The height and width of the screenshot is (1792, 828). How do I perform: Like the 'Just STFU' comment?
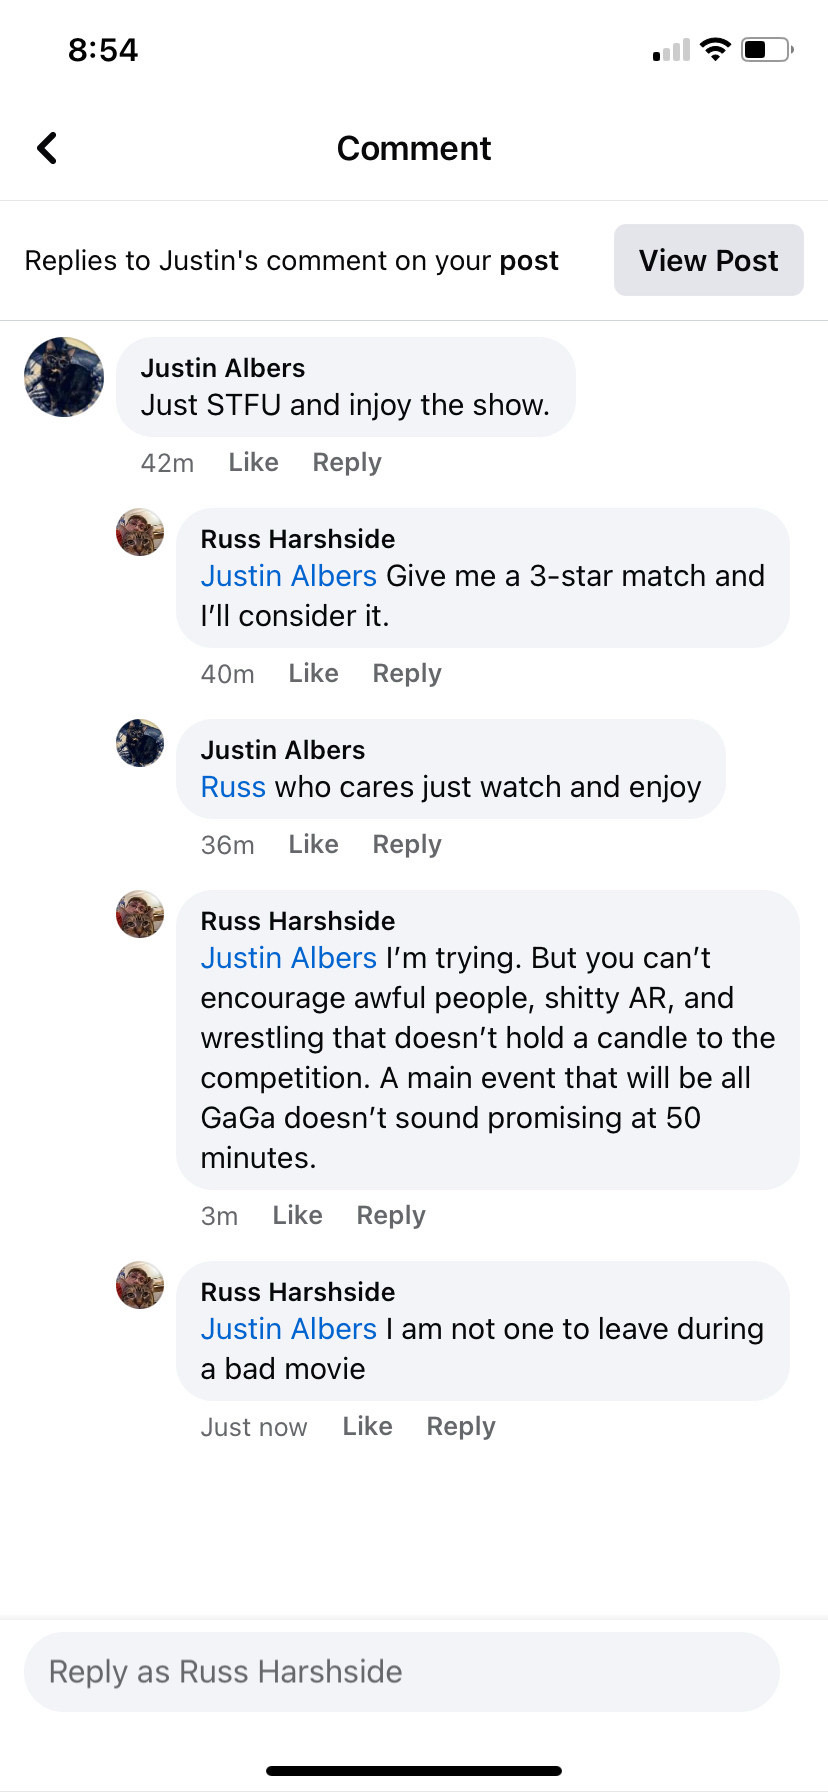253,462
